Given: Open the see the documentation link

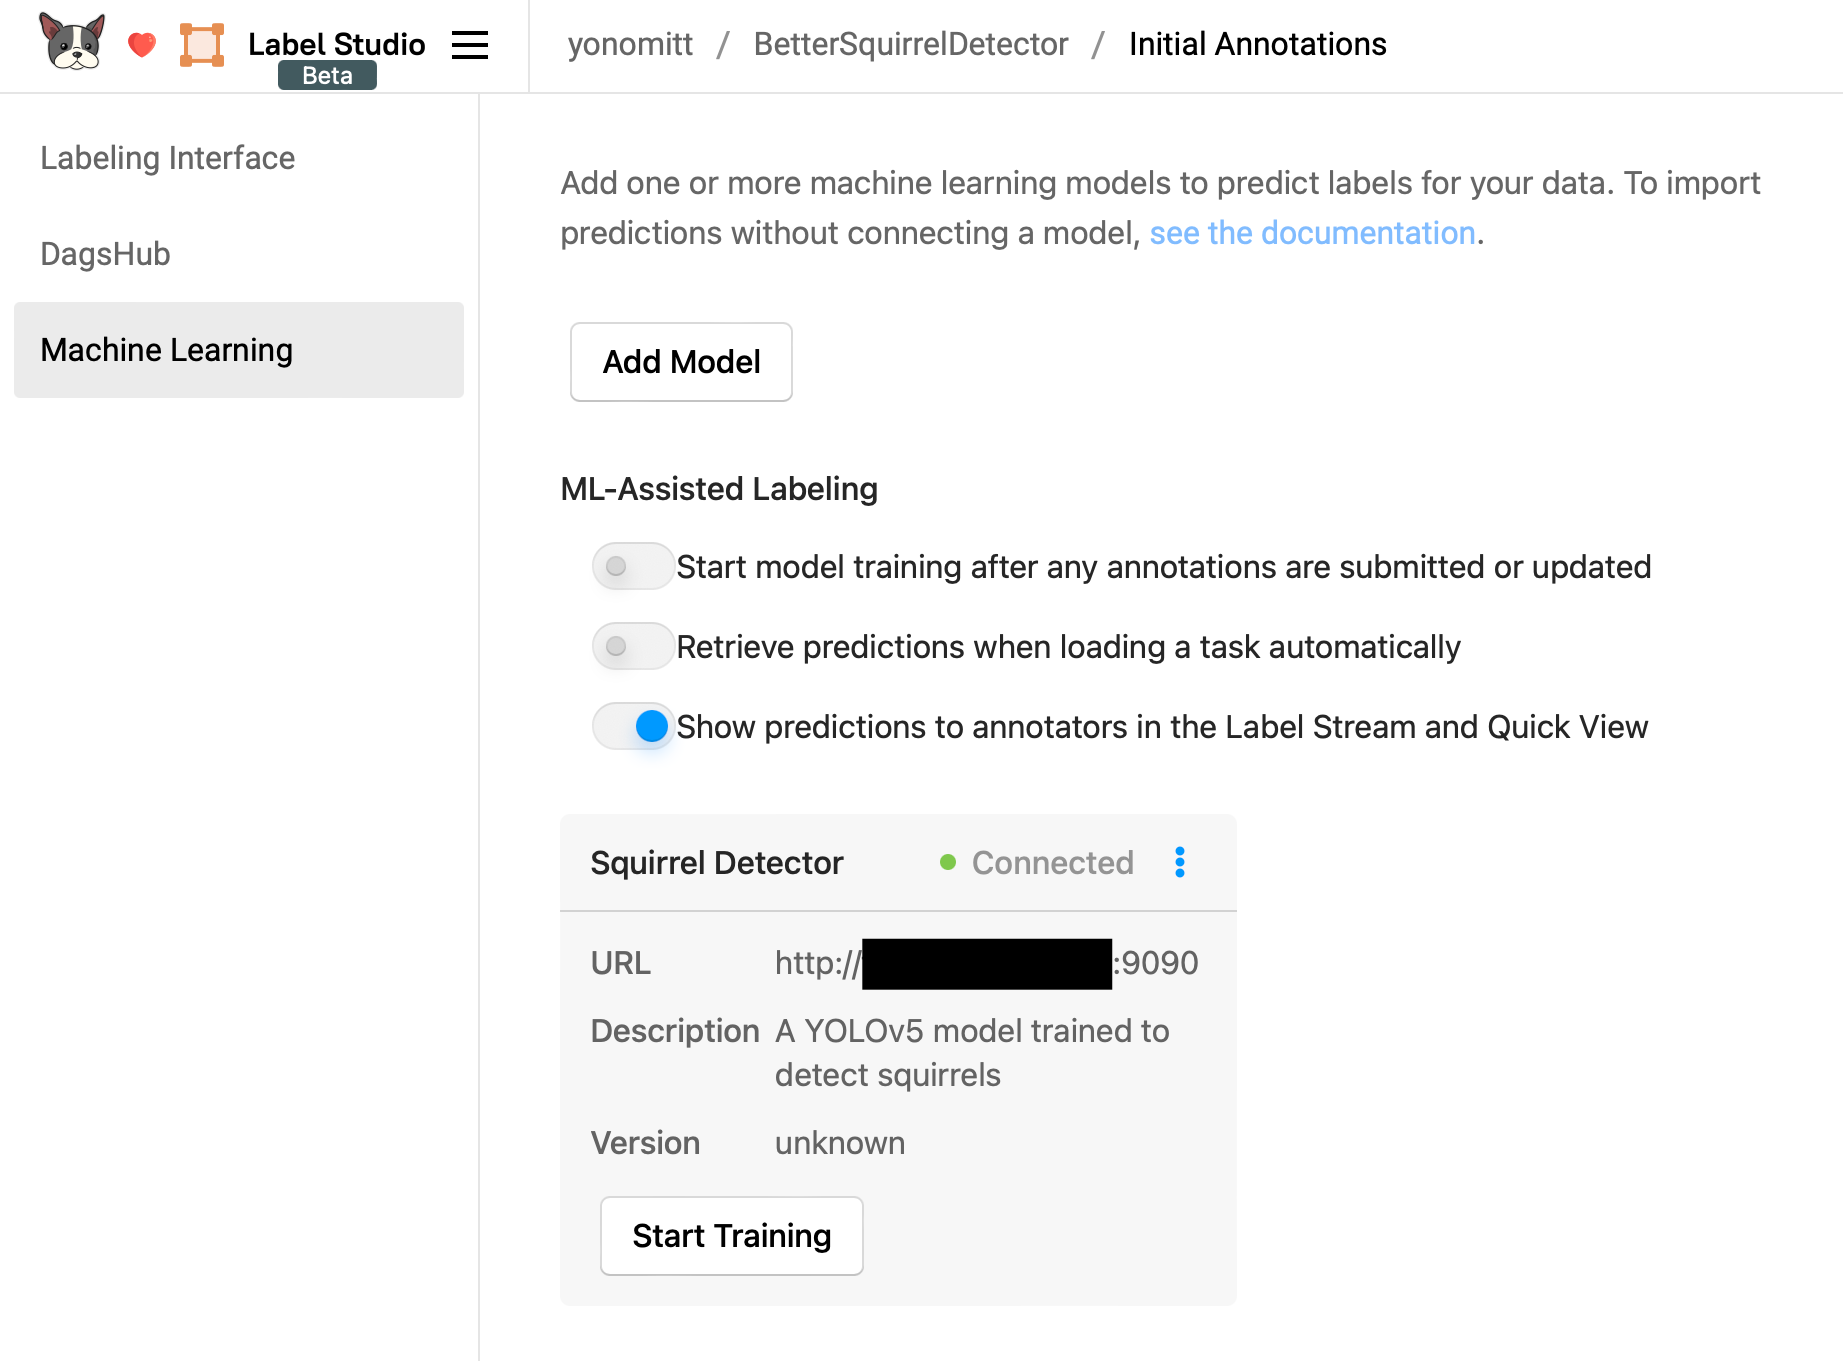Looking at the screenshot, I should coord(1313,232).
